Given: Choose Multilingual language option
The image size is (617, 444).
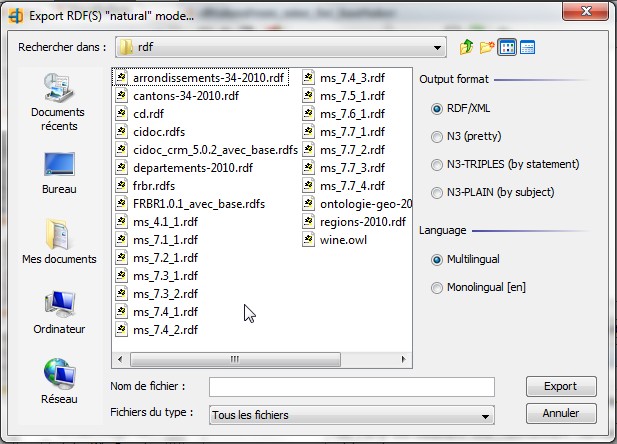Looking at the screenshot, I should 437,260.
